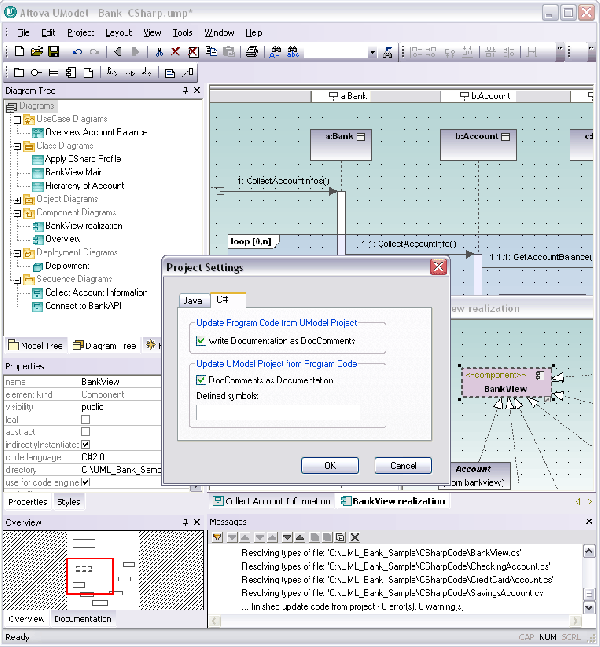The image size is (600, 647).
Task: Open the Project menu
Action: click(79, 32)
